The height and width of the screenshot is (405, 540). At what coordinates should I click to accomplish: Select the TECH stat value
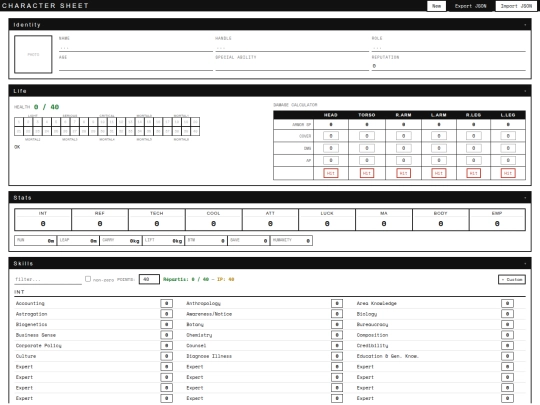tap(157, 224)
